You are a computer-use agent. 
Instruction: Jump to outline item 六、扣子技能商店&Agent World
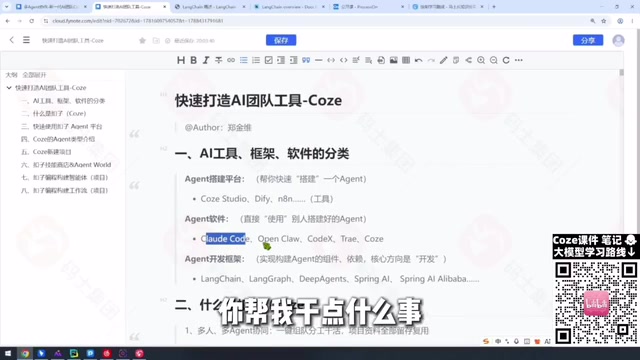[66, 165]
